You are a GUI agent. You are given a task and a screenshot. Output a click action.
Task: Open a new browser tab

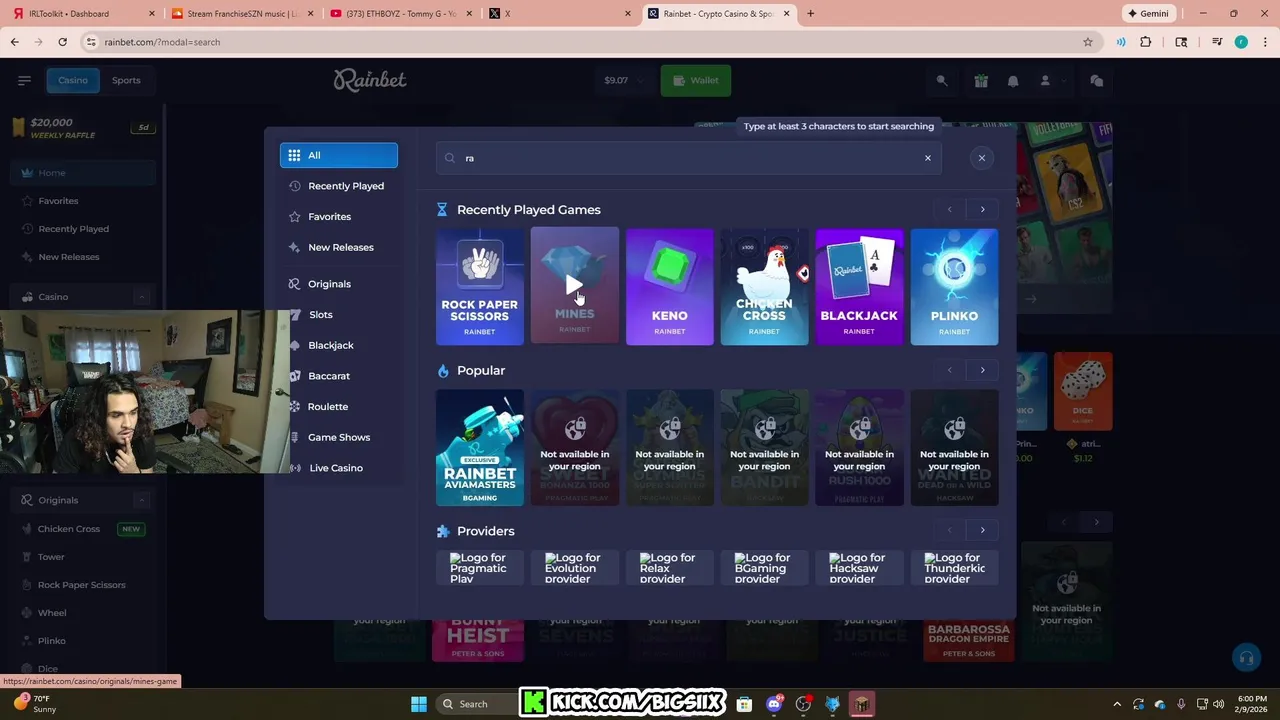(x=810, y=14)
